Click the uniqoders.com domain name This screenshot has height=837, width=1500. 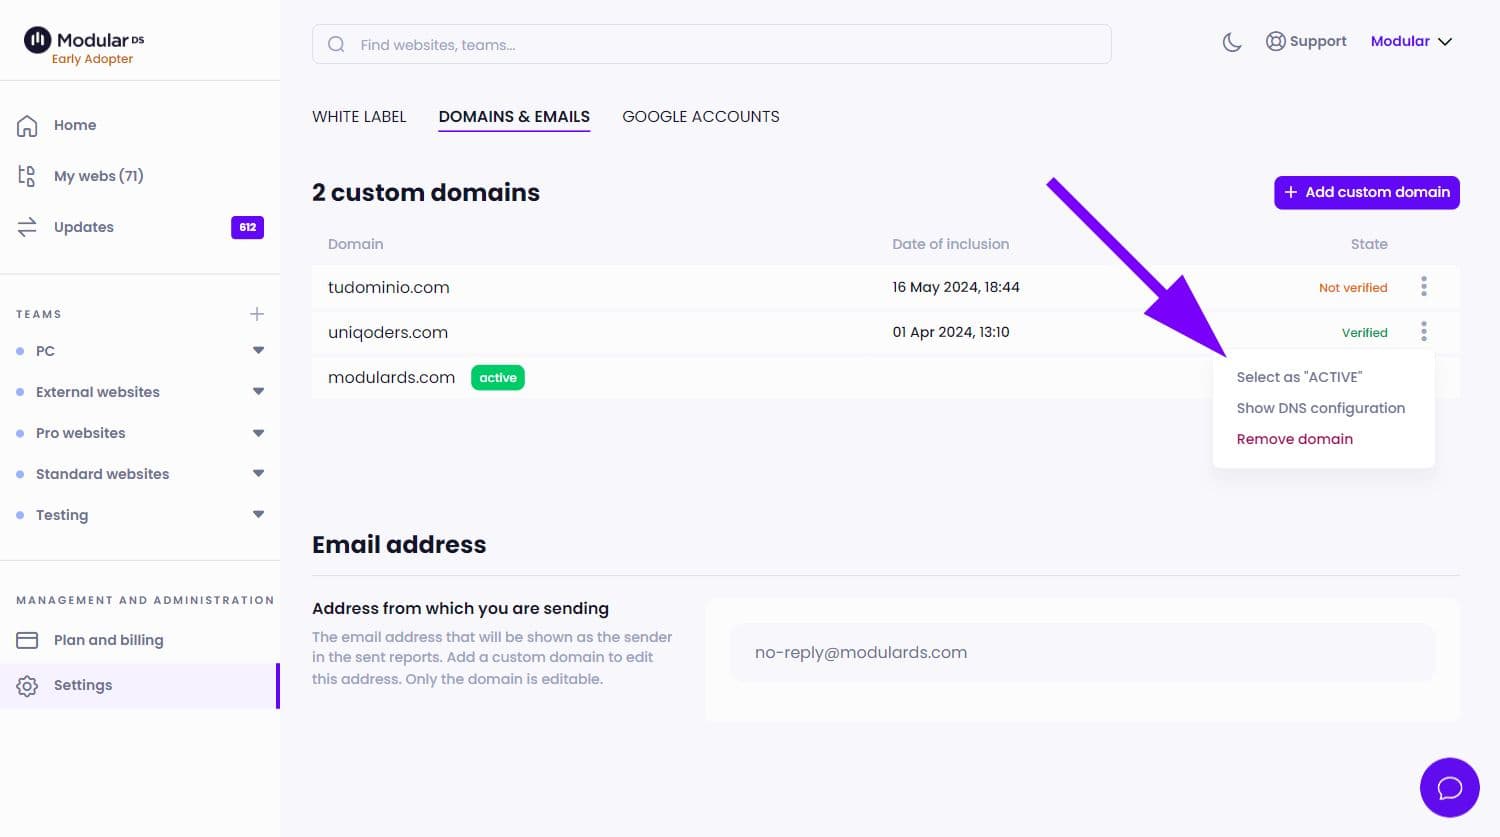click(388, 332)
